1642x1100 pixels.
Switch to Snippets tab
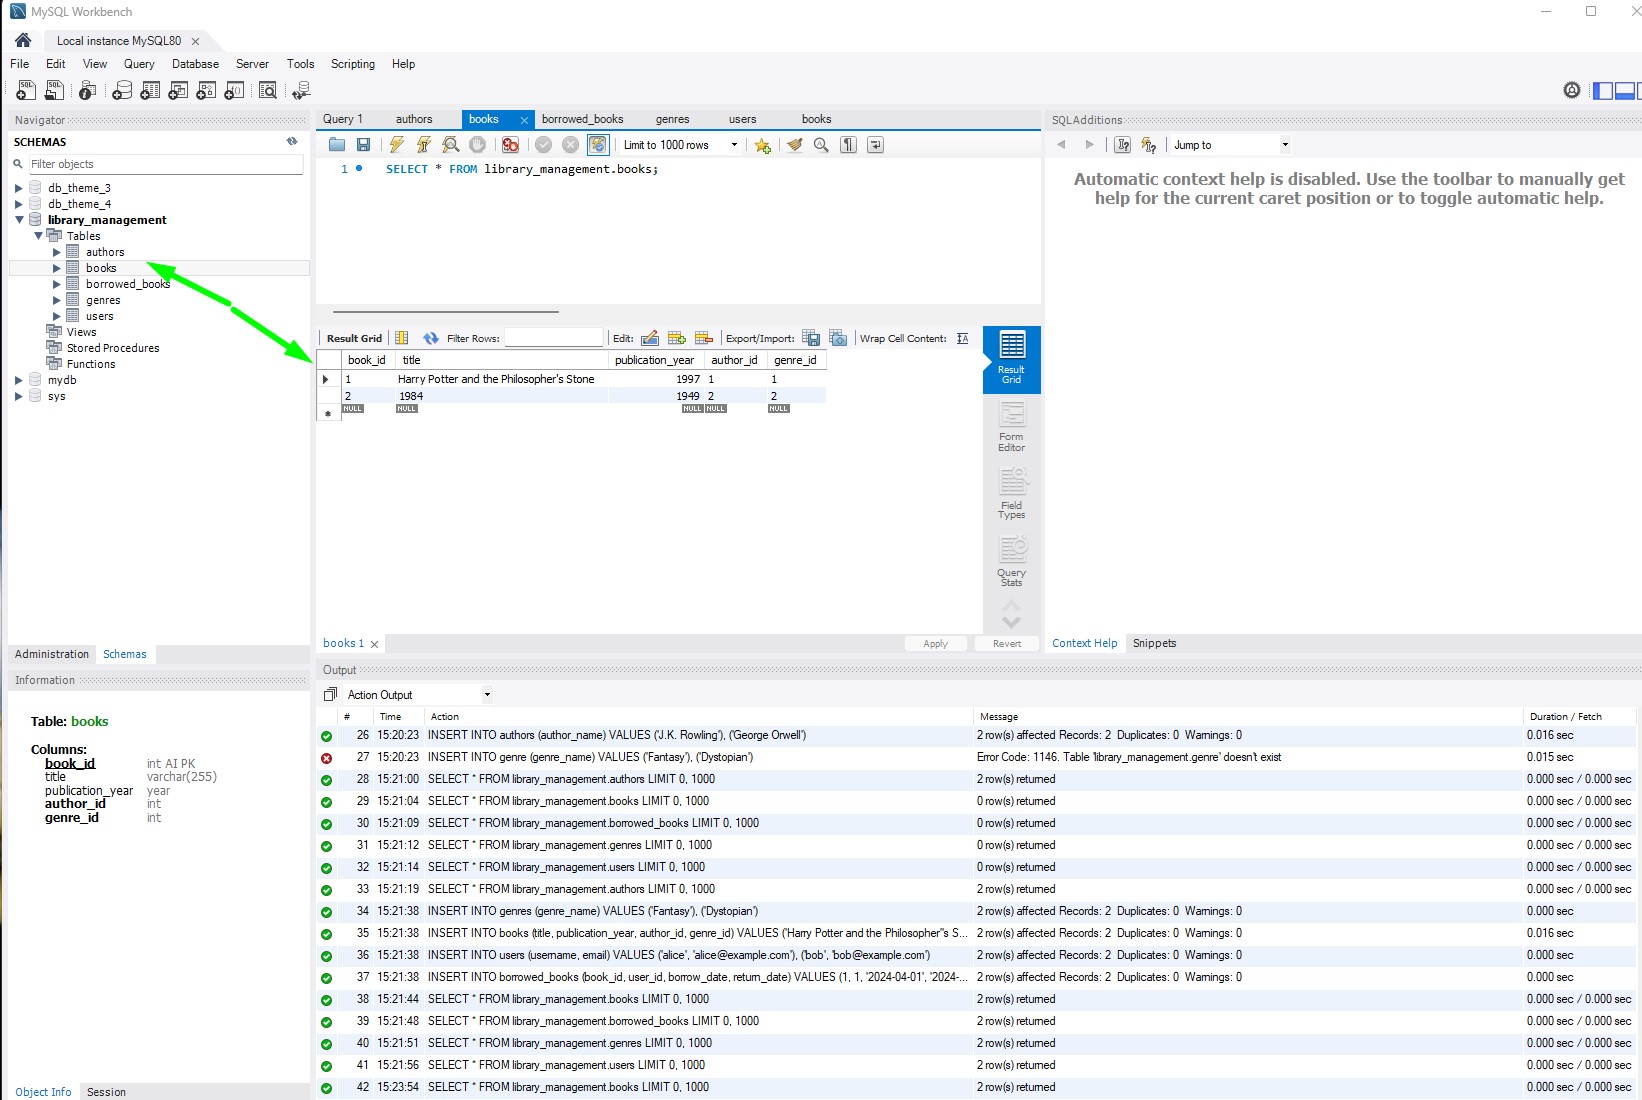coord(1154,643)
